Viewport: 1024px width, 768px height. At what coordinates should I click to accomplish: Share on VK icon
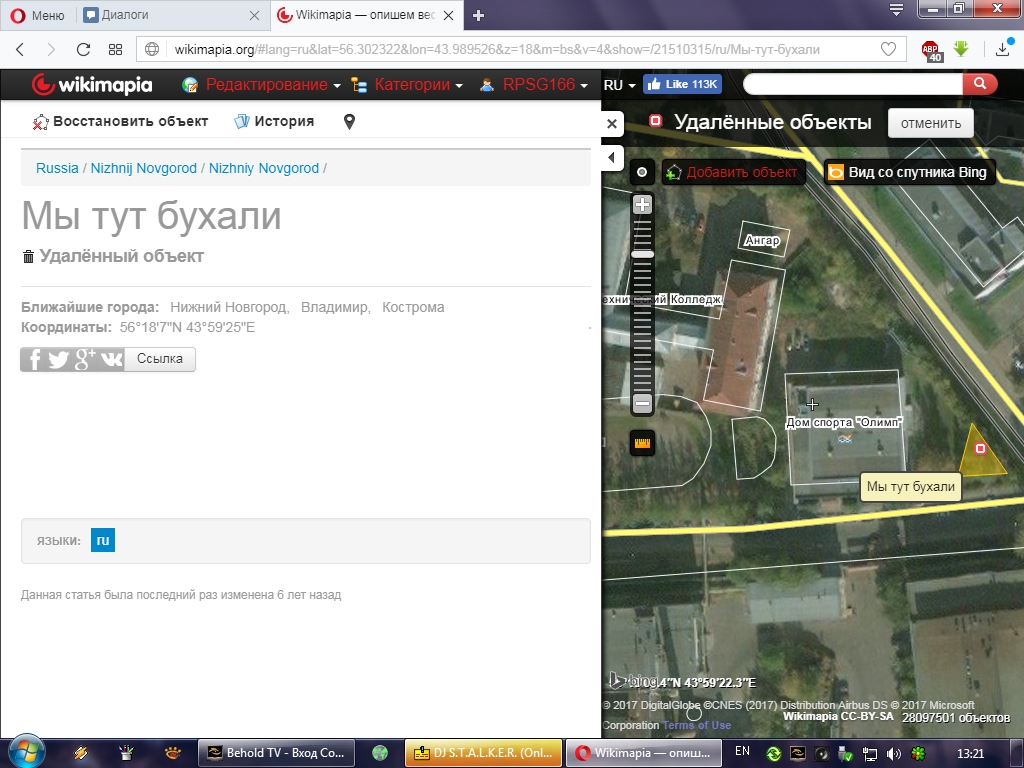(x=111, y=359)
